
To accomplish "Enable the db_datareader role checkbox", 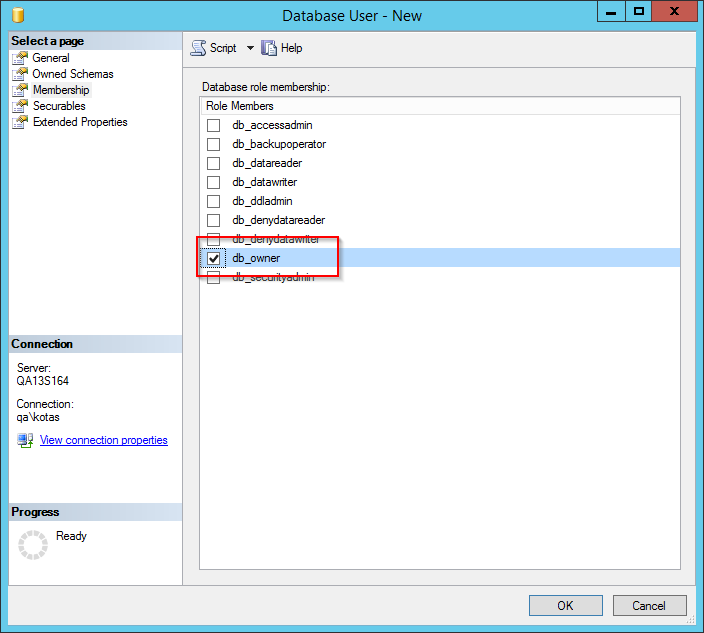I will [213, 163].
